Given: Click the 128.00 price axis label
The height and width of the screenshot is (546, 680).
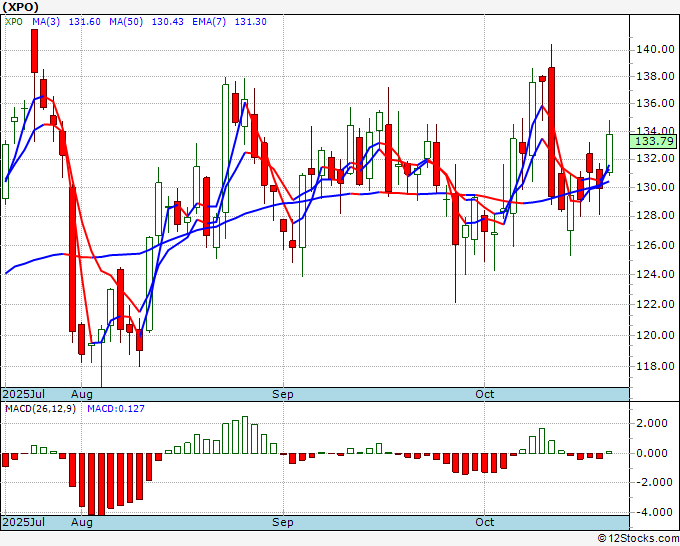Looking at the screenshot, I should click(655, 216).
